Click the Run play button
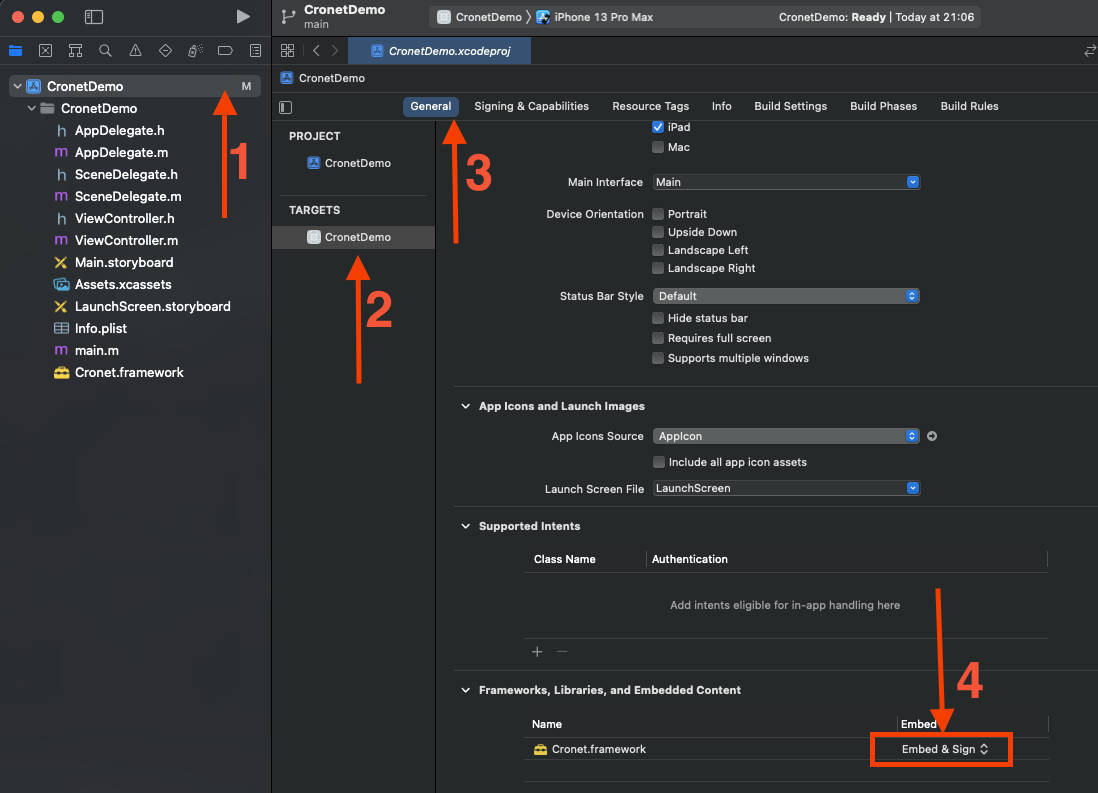1098x793 pixels. 243,17
